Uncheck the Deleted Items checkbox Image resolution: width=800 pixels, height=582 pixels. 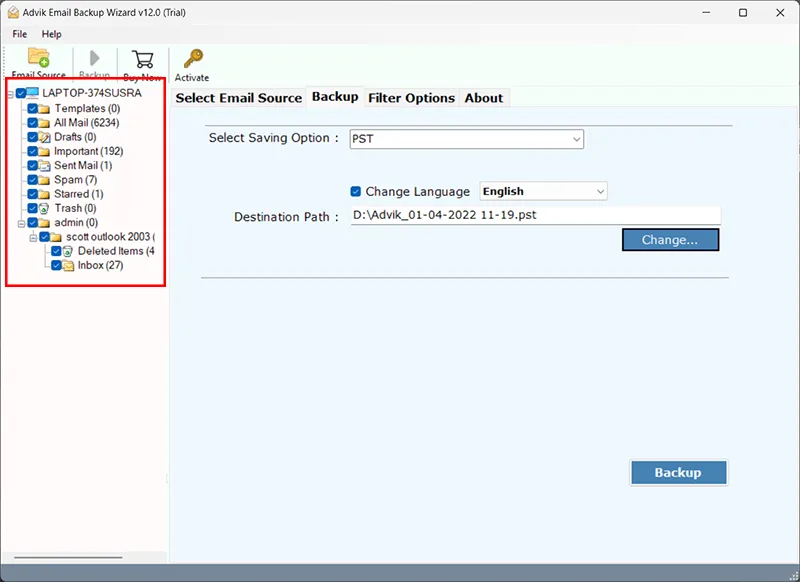(x=56, y=251)
